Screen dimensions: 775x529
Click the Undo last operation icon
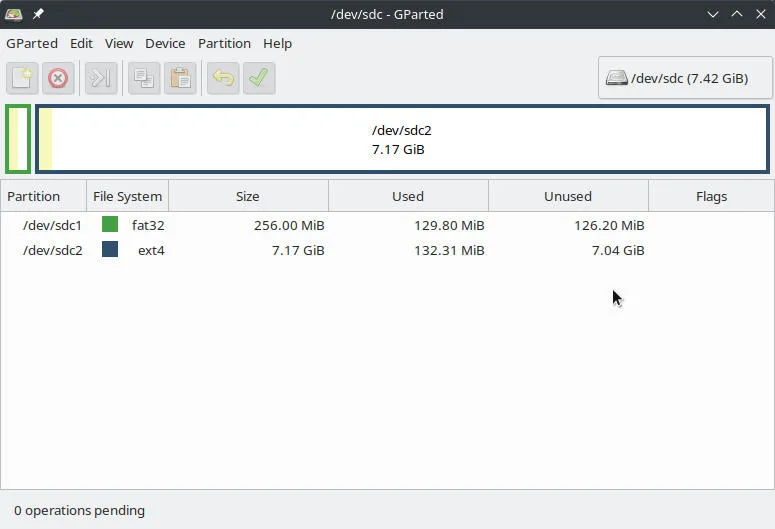point(223,78)
